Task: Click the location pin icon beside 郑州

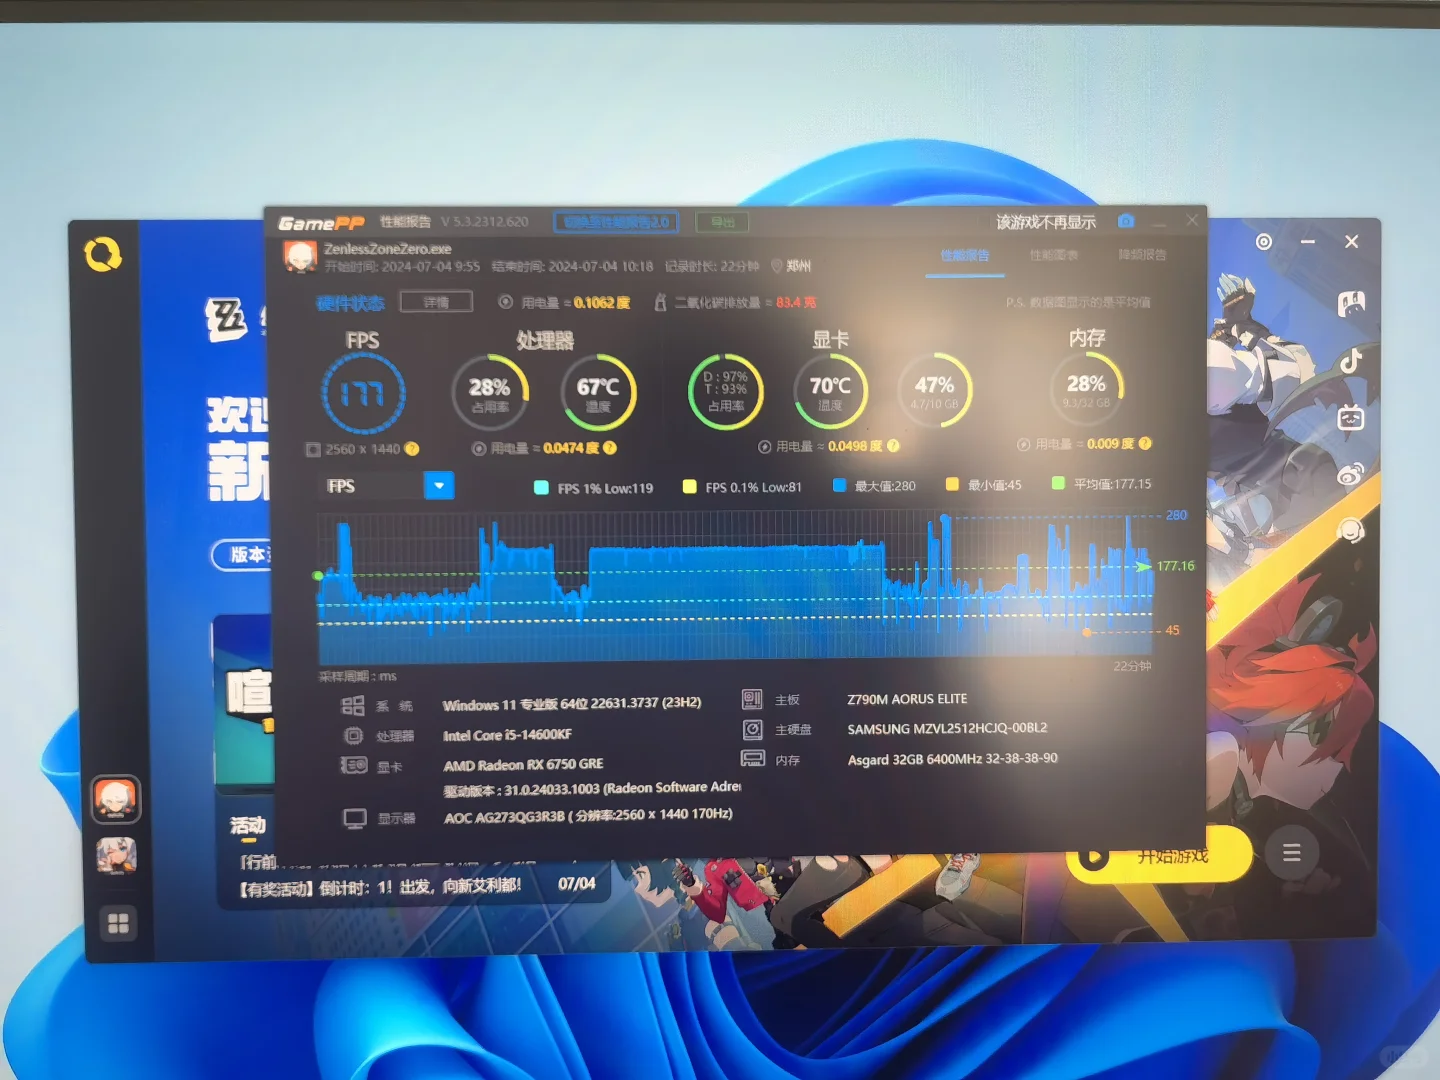Action: pyautogui.click(x=776, y=266)
